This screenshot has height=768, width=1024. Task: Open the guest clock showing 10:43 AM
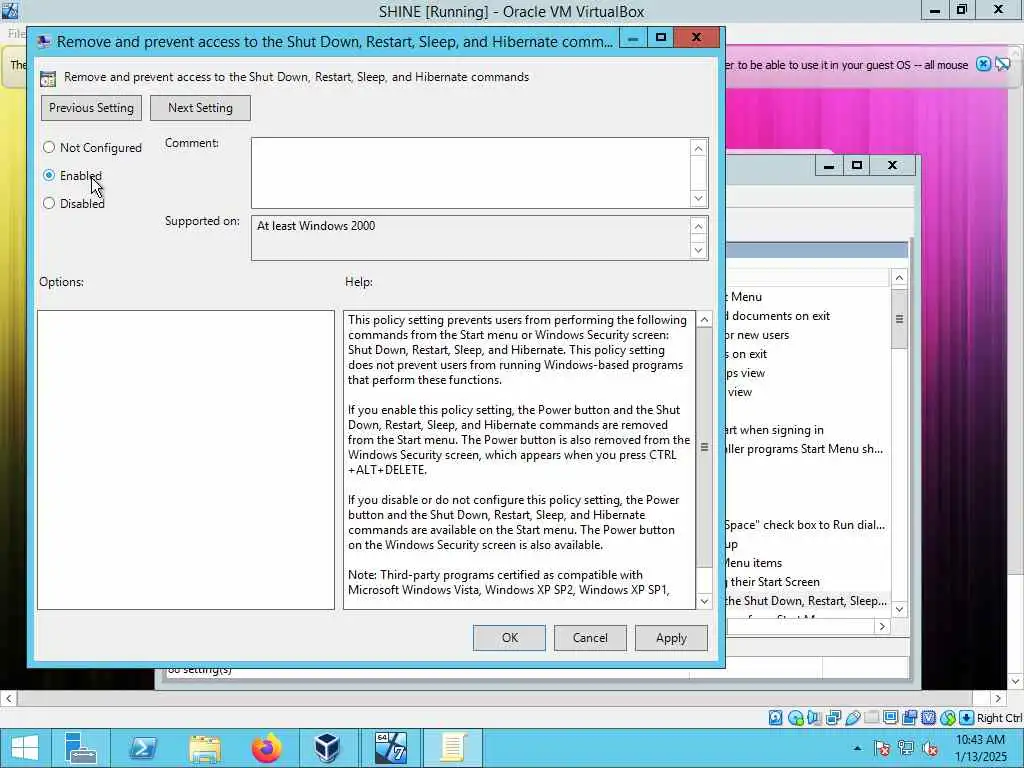tap(980, 748)
